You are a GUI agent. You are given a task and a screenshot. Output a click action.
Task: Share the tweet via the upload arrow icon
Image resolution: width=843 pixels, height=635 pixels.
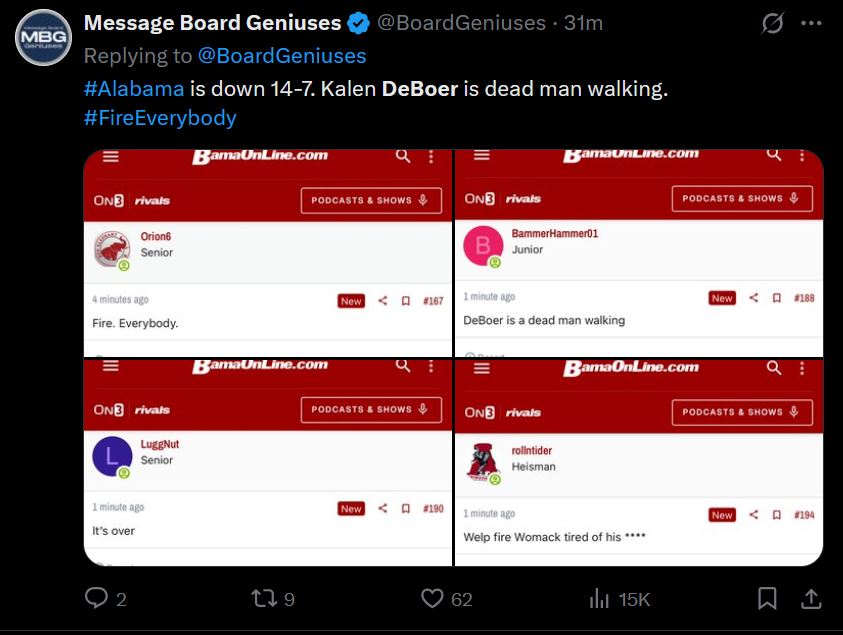tap(811, 598)
